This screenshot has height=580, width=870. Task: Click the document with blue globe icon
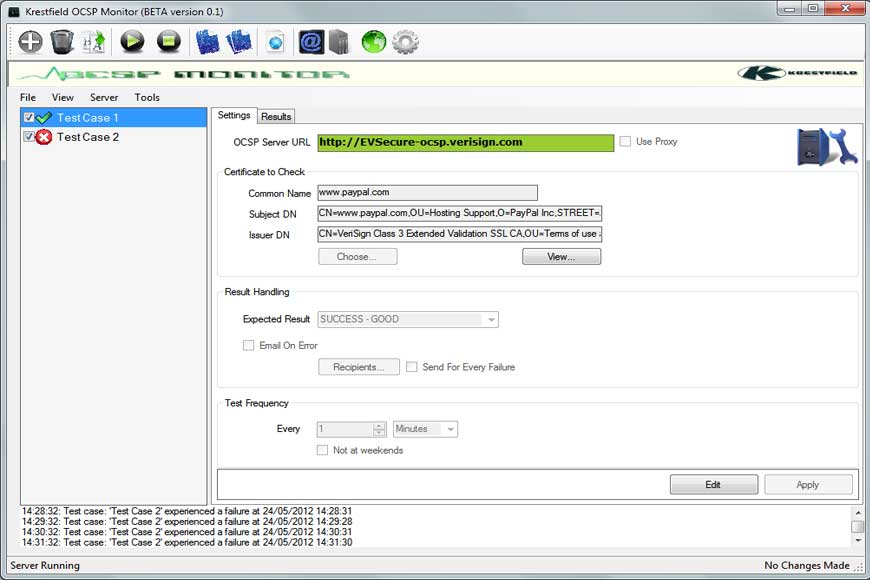275,42
